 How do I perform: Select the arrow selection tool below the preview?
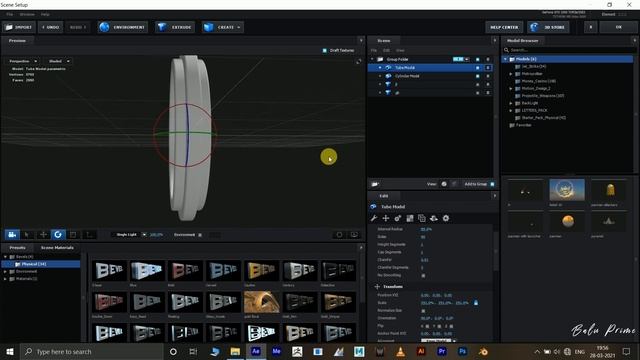(x=27, y=235)
